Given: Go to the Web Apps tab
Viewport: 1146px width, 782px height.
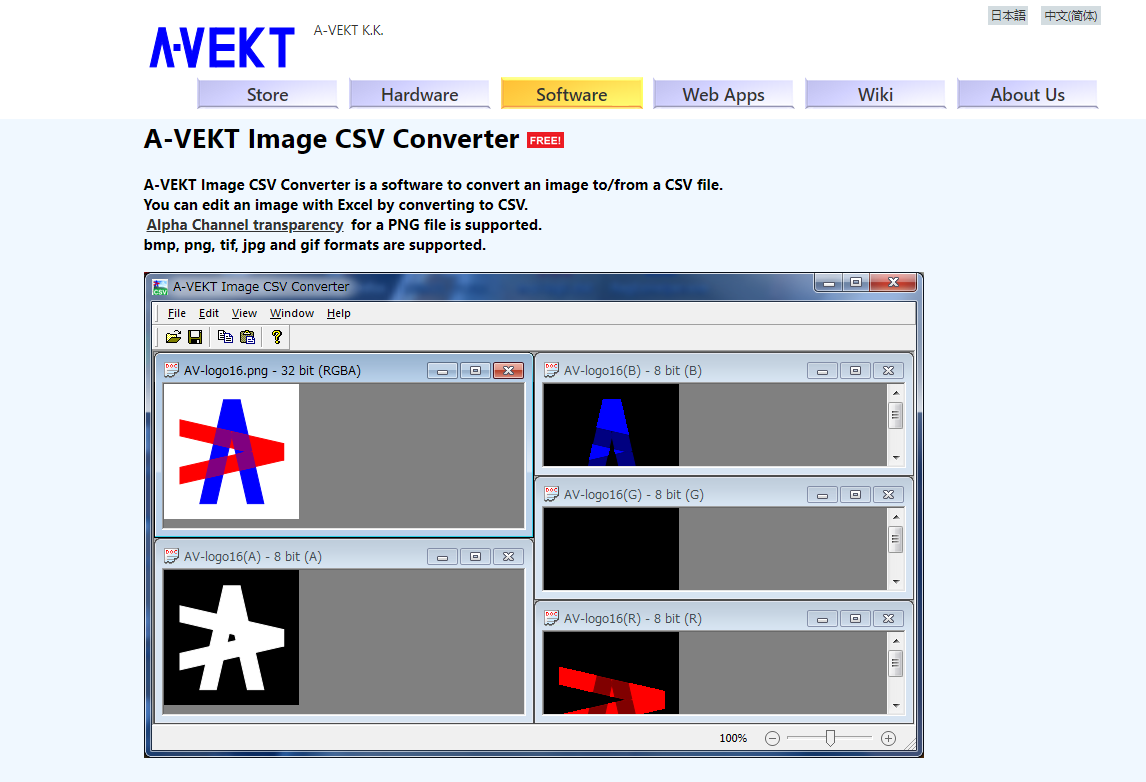Looking at the screenshot, I should (724, 94).
